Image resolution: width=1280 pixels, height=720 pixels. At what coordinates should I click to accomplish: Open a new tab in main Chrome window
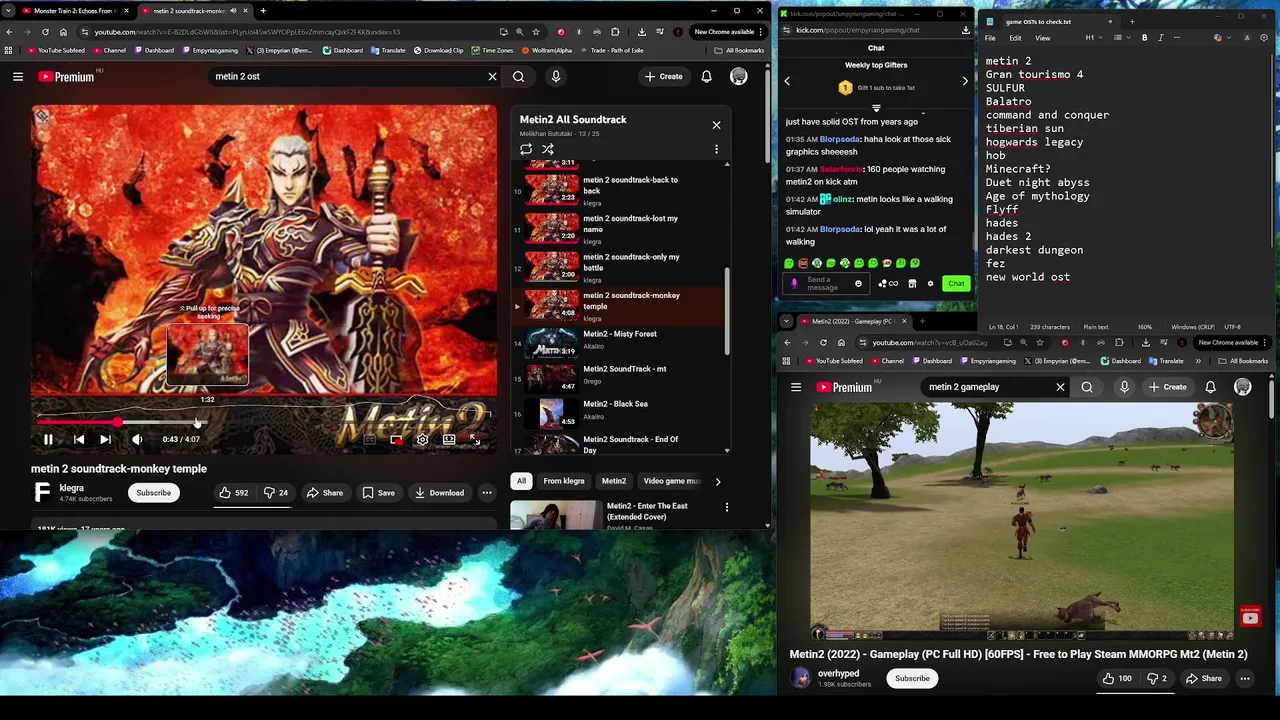coord(263,11)
